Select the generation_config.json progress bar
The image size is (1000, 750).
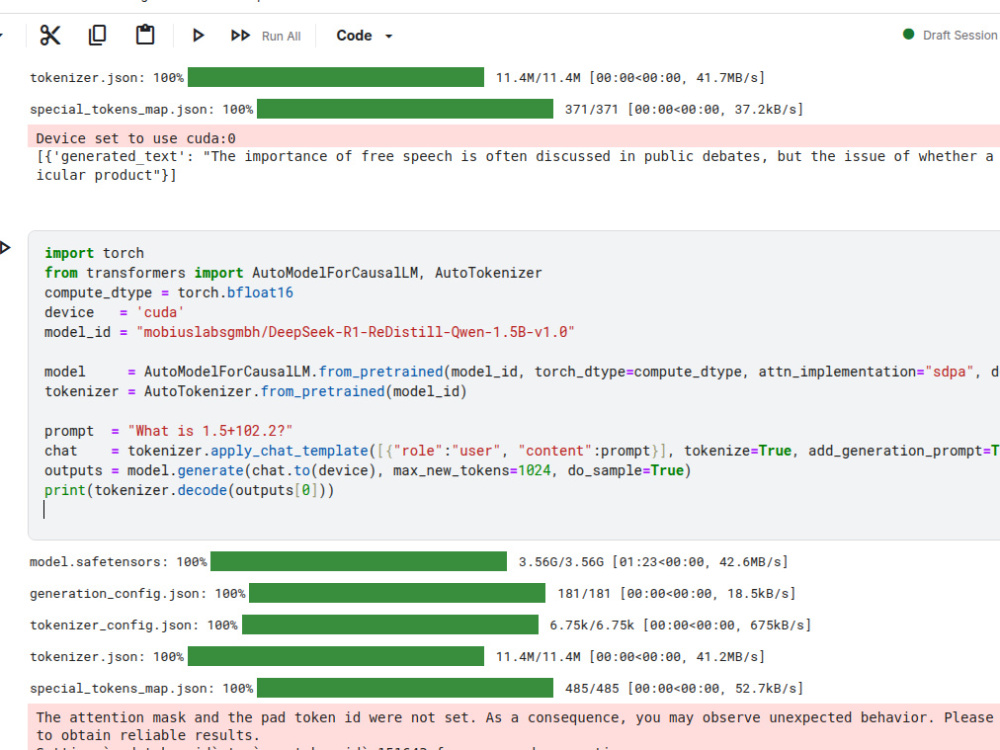pyautogui.click(x=397, y=593)
